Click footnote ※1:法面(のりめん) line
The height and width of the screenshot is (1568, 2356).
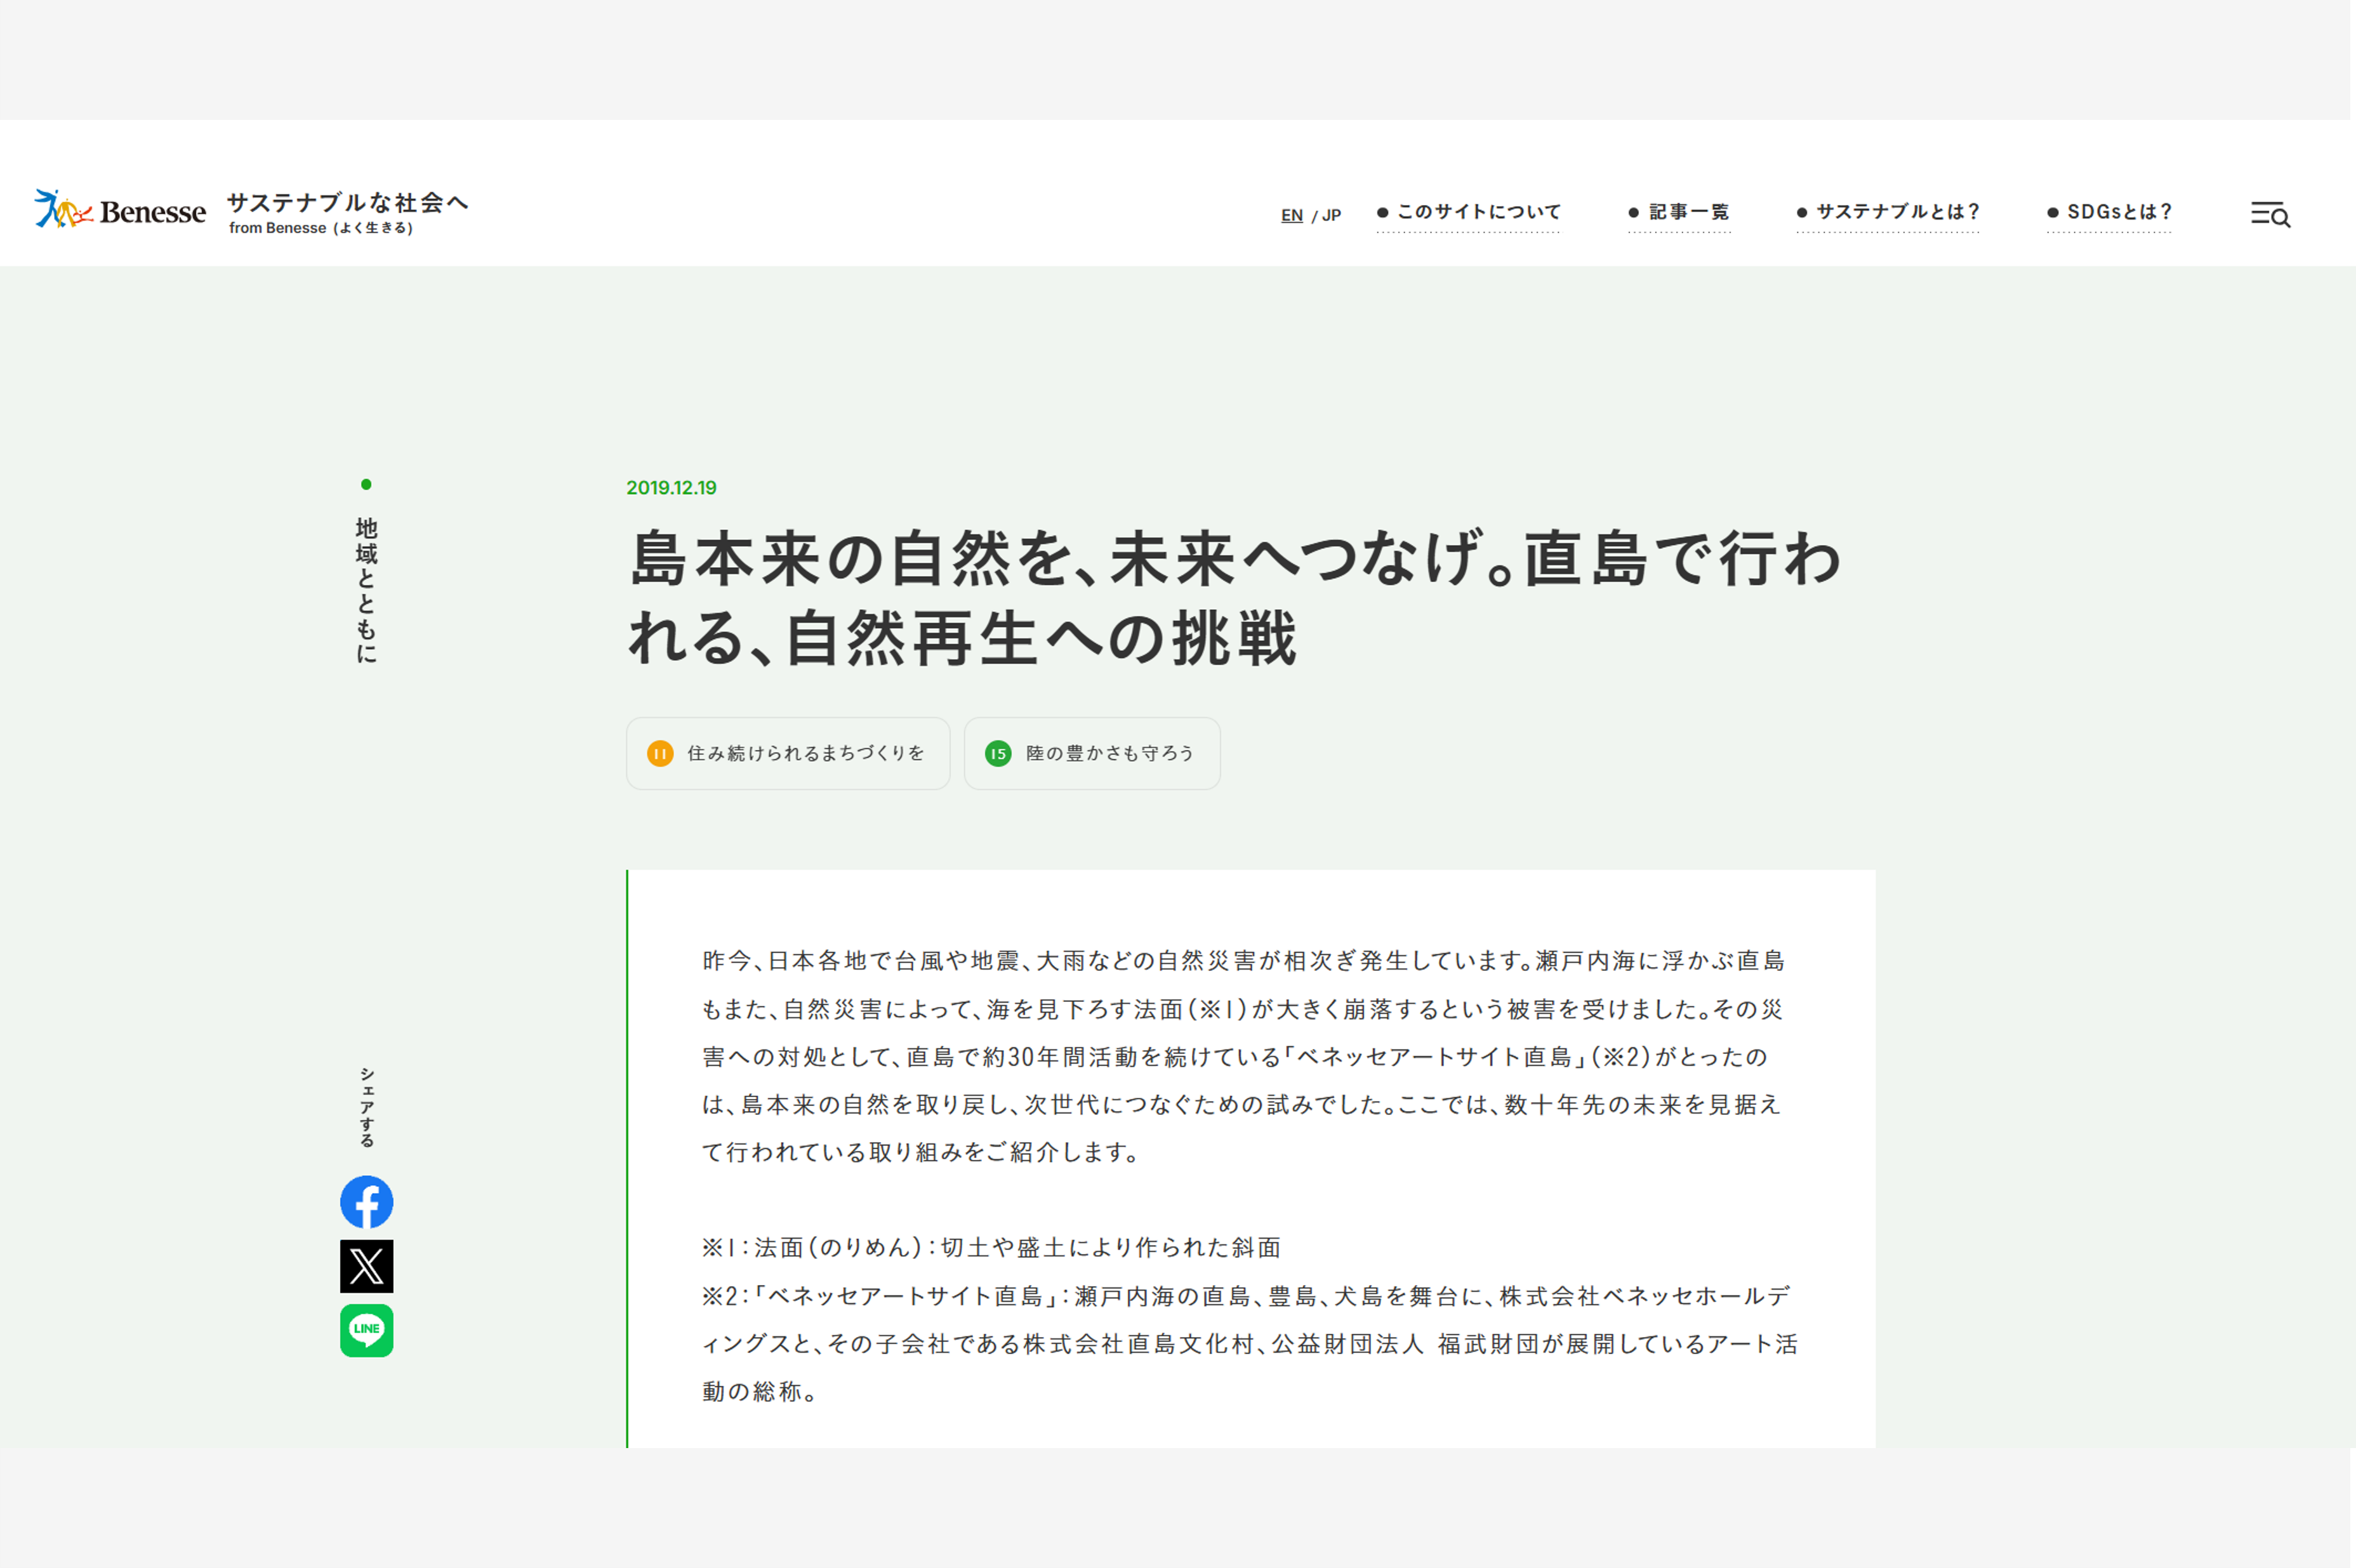pos(991,1248)
